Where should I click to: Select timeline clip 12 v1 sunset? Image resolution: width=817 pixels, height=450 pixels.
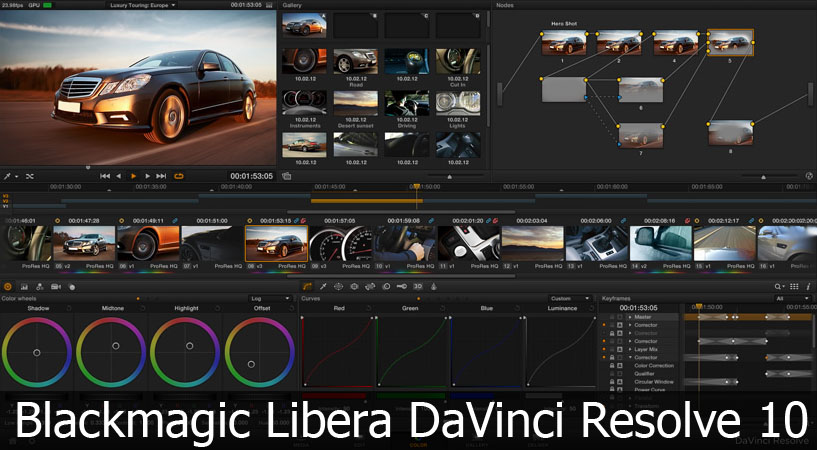533,243
